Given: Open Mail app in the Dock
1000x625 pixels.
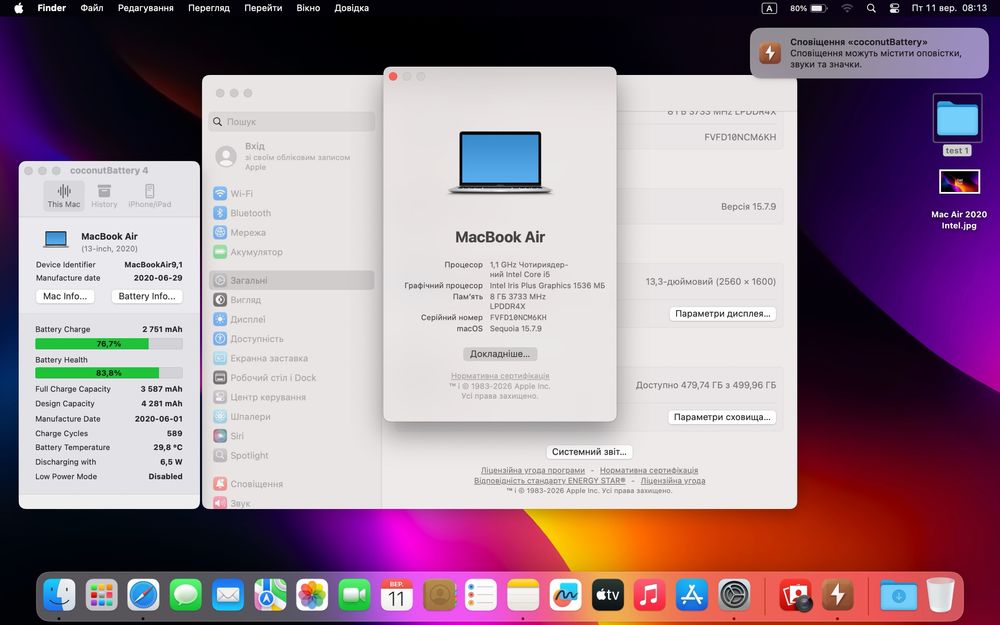Looking at the screenshot, I should [x=228, y=595].
